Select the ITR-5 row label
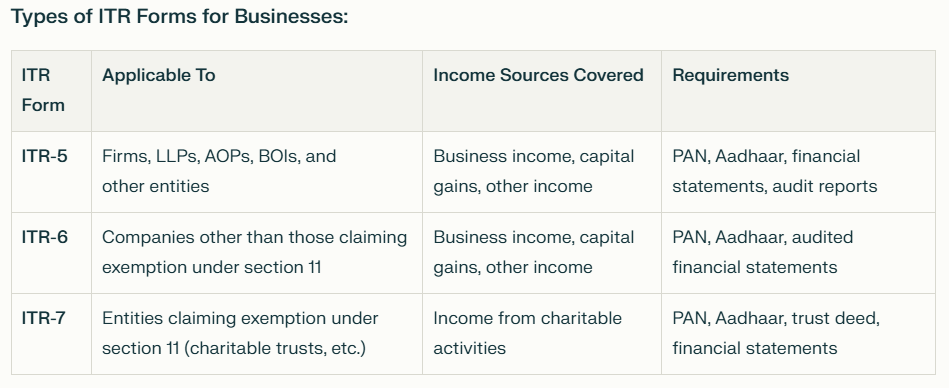 [x=45, y=156]
